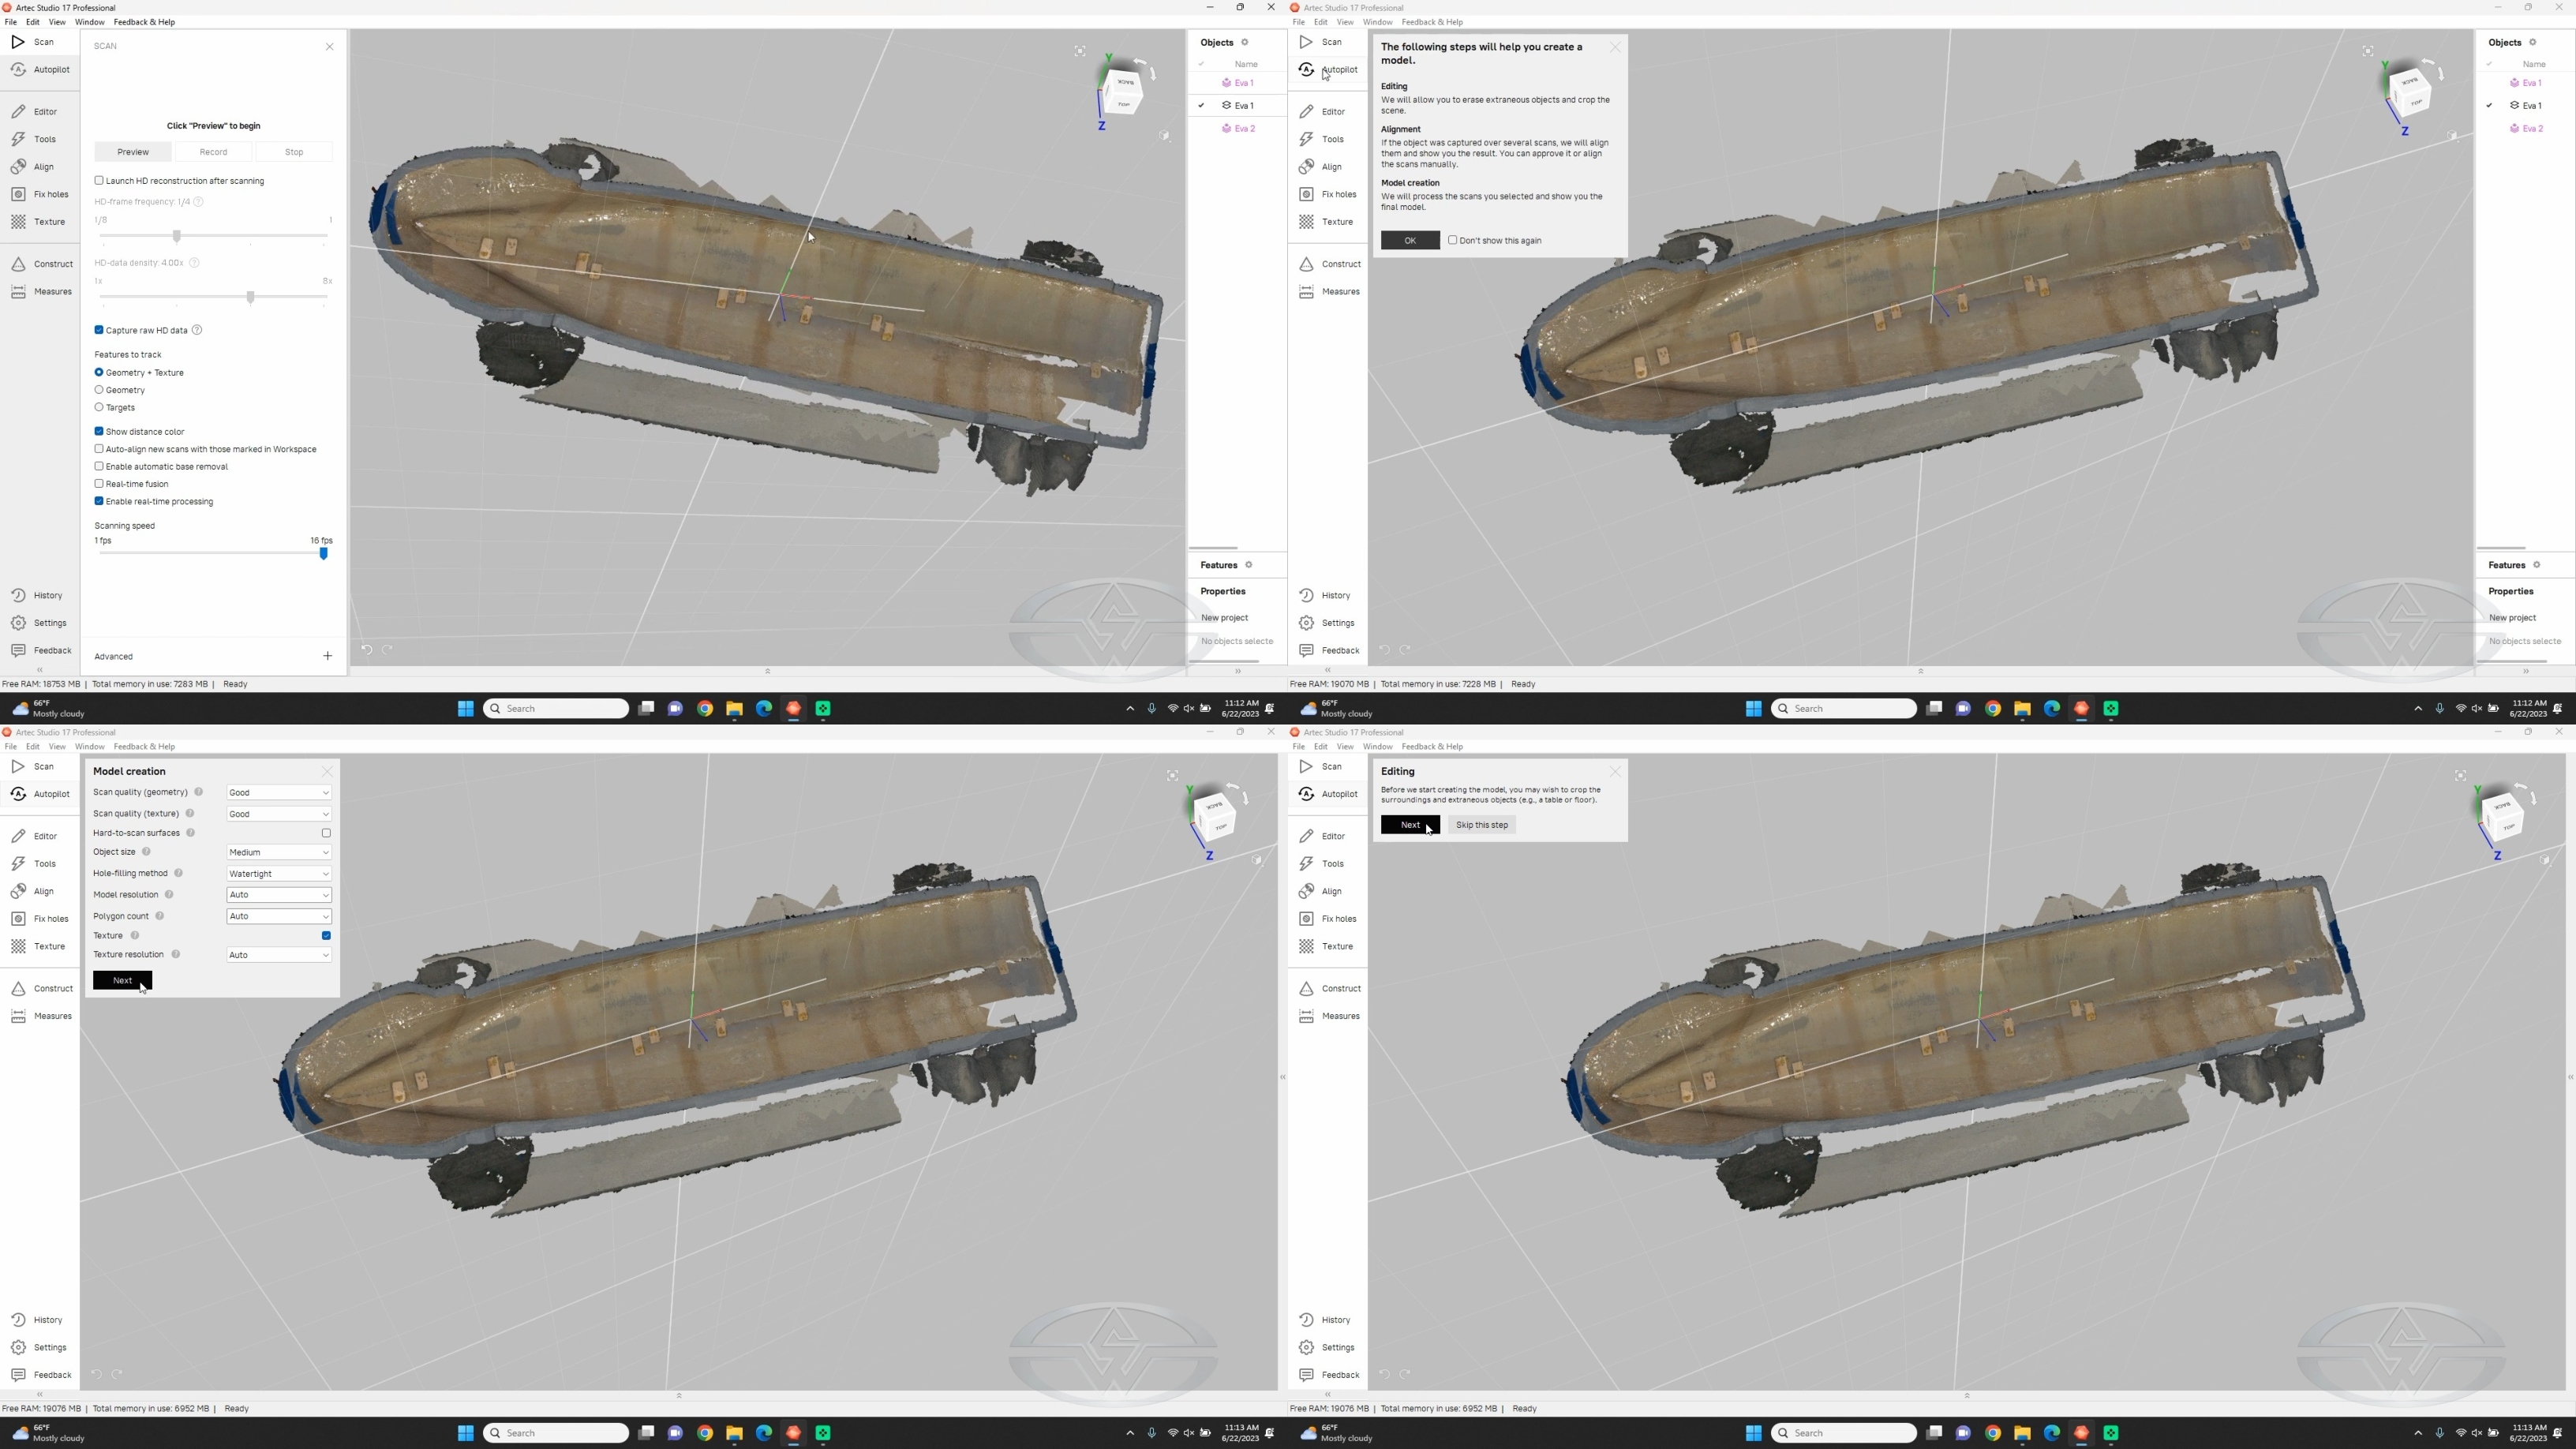Select Targets tracking radio button
2576x1449 pixels.
point(99,407)
